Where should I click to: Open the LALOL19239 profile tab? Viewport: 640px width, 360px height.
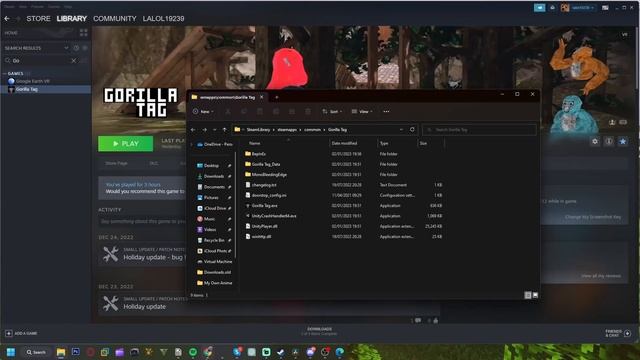164,19
